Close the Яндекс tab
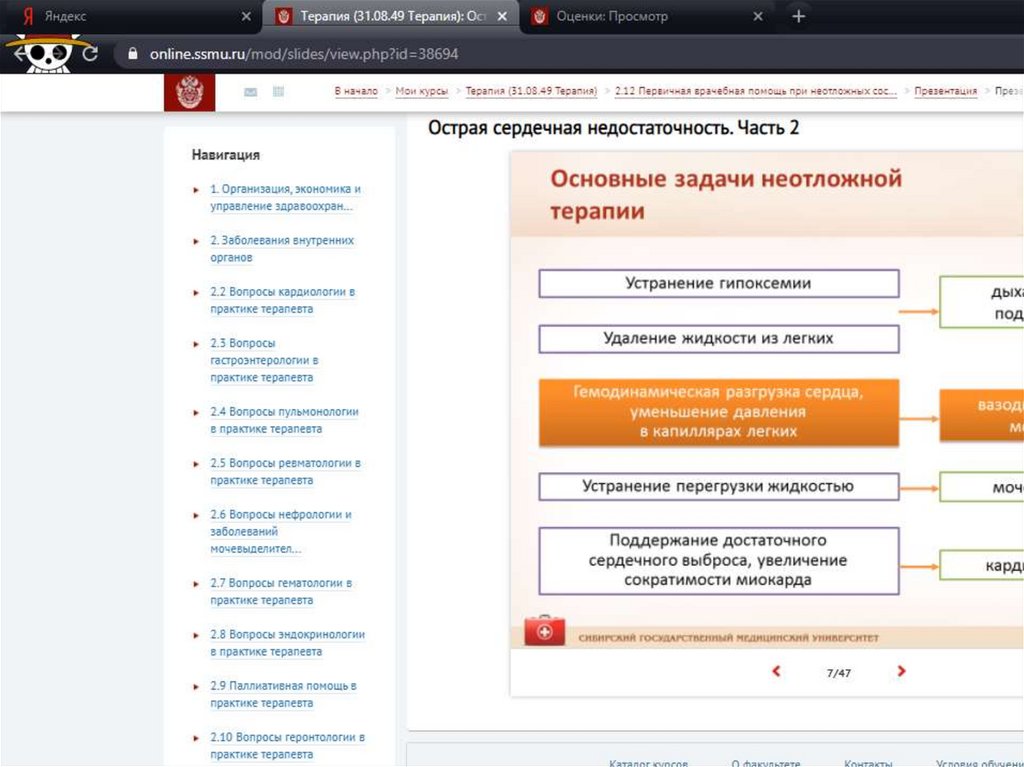The height and width of the screenshot is (767, 1024). pos(246,16)
